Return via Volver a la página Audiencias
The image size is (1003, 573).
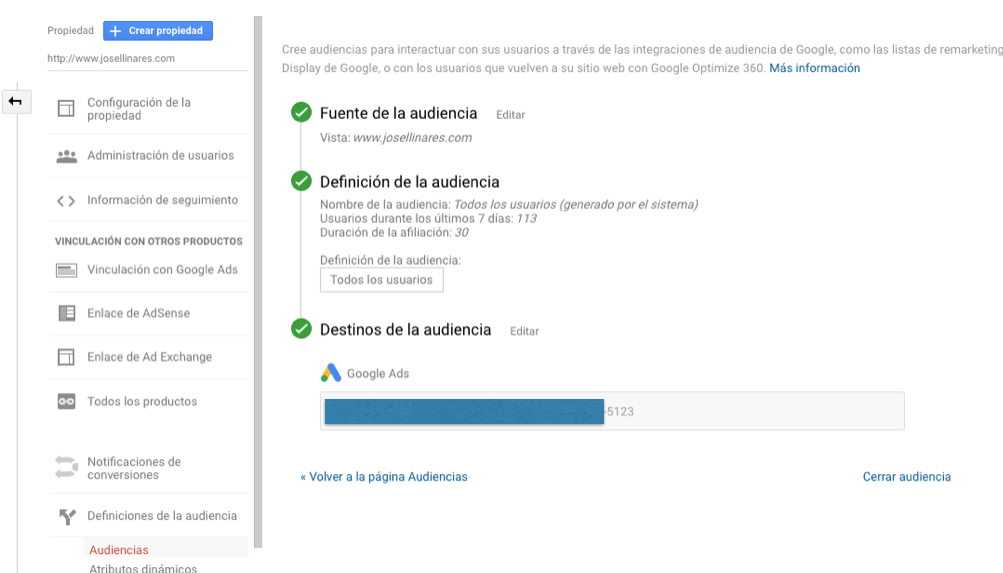click(384, 477)
